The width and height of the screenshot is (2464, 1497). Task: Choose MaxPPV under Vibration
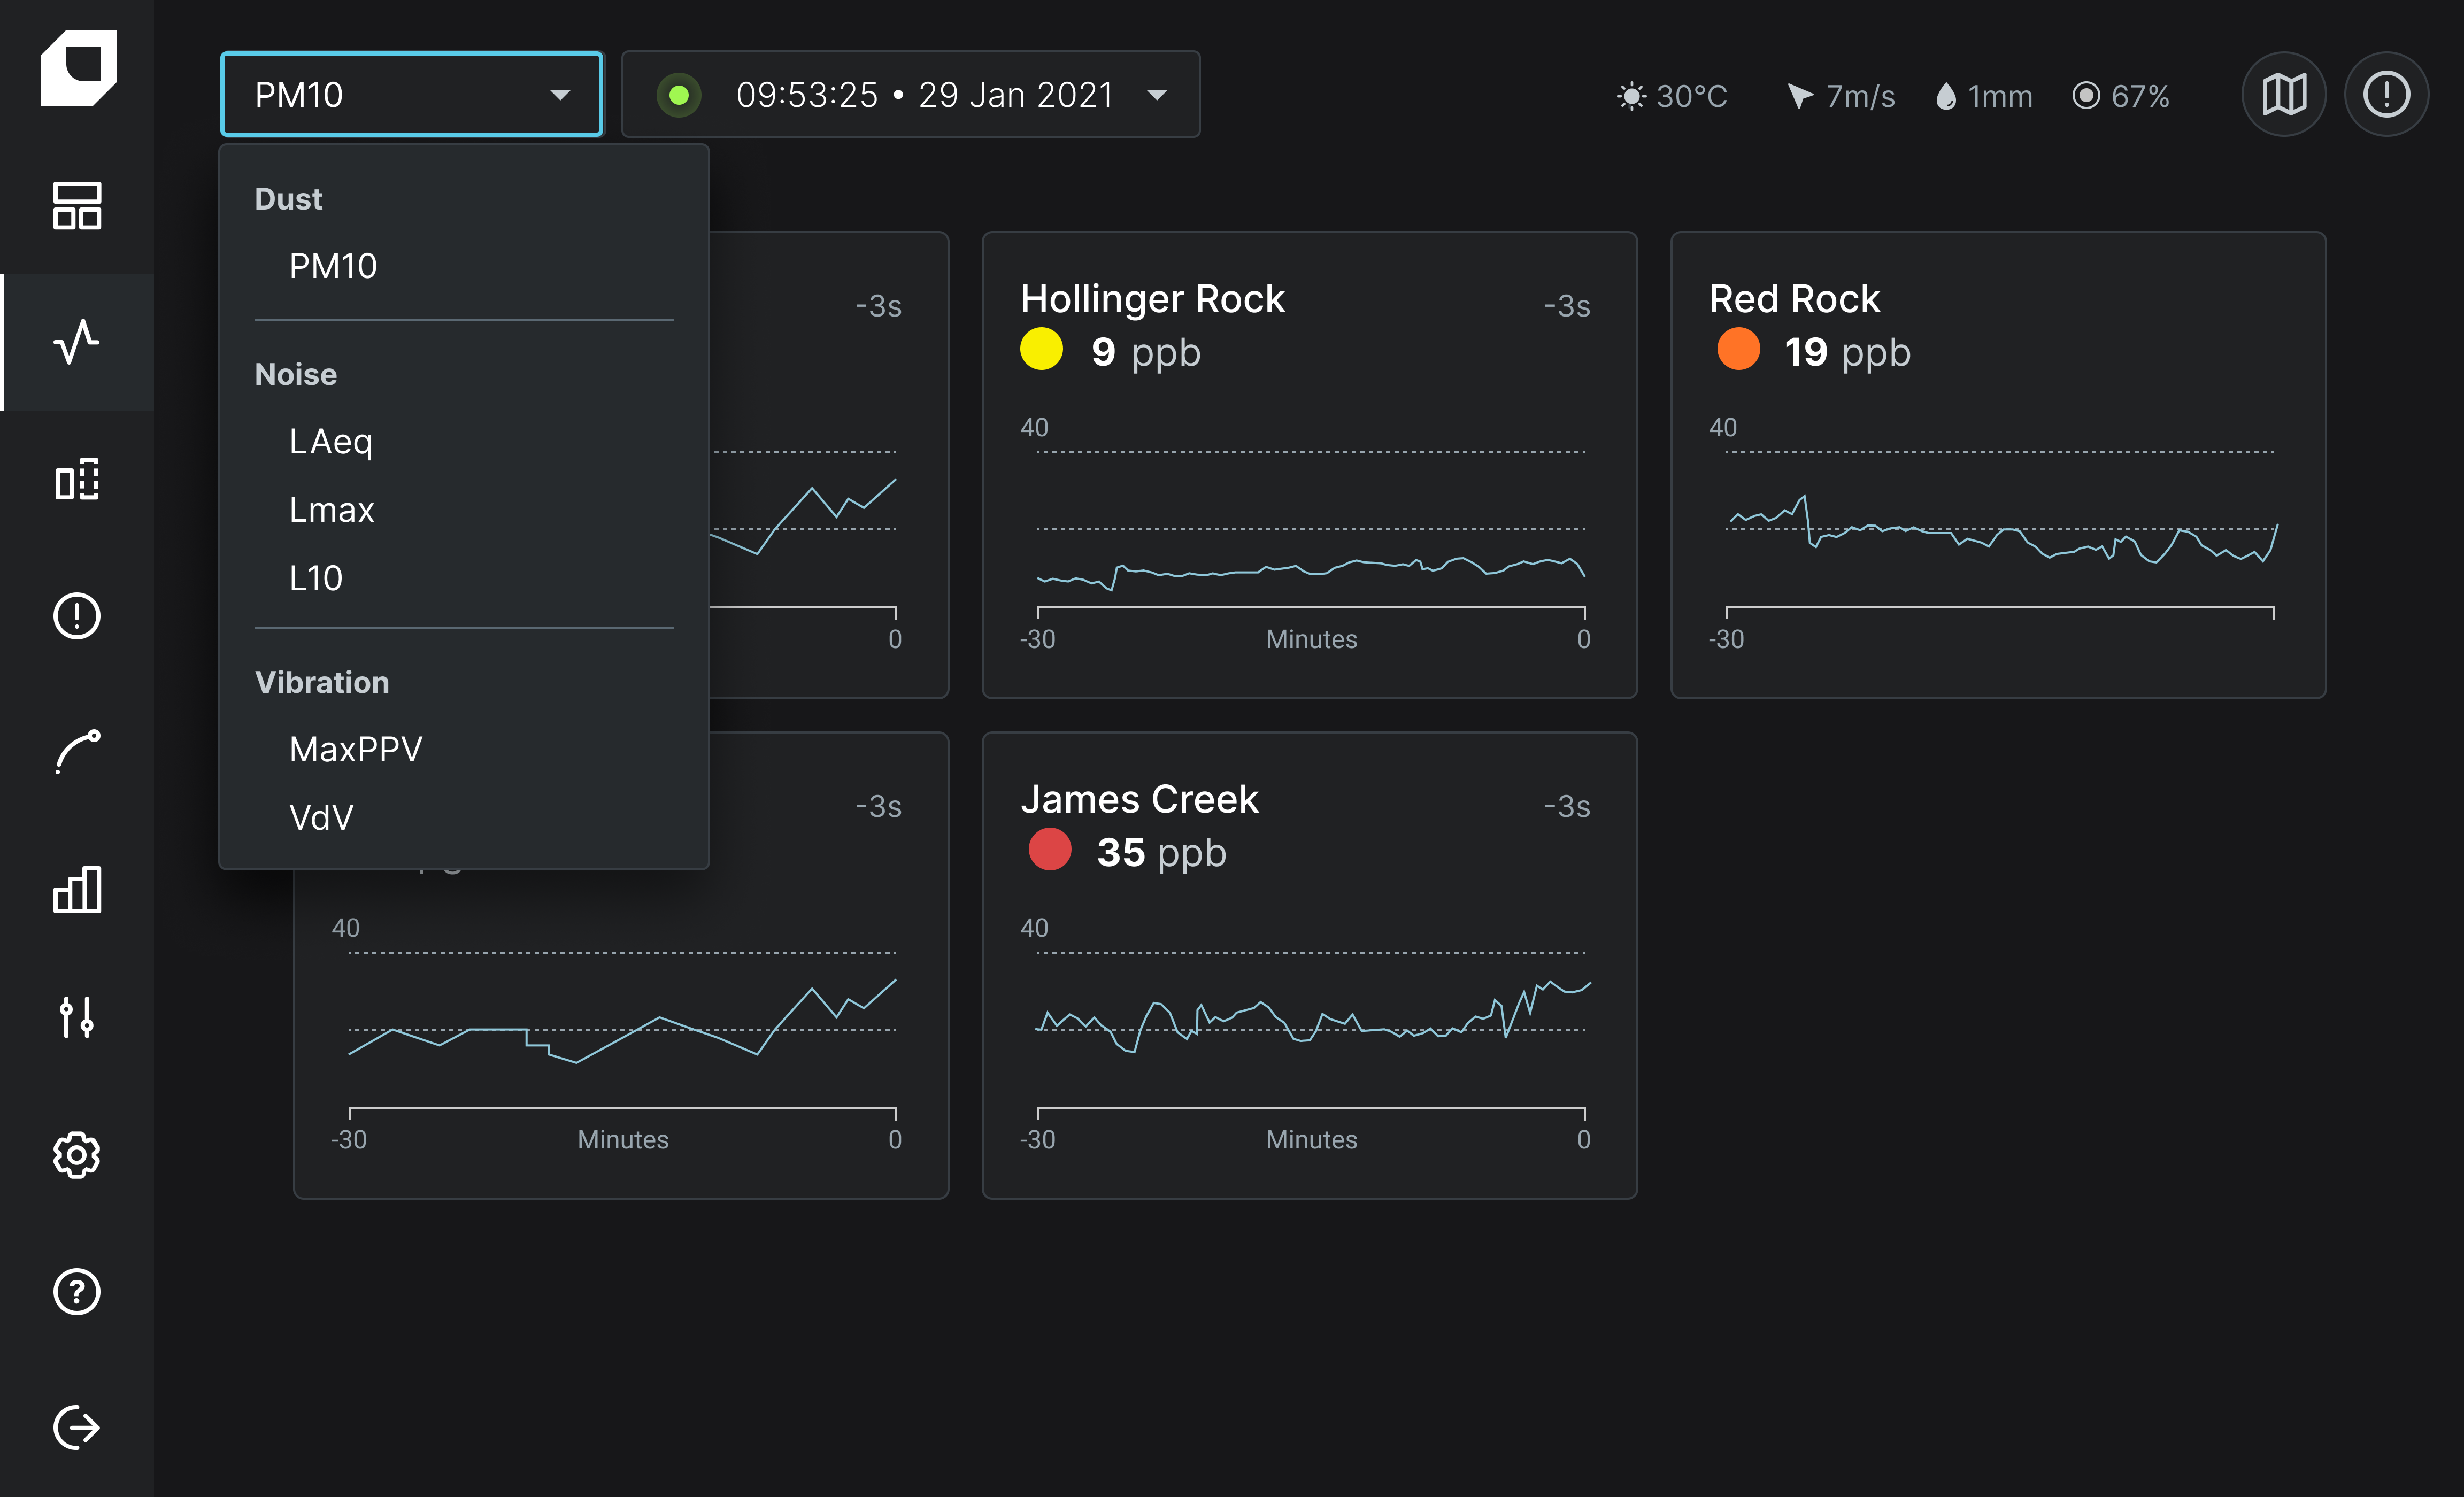[x=356, y=749]
